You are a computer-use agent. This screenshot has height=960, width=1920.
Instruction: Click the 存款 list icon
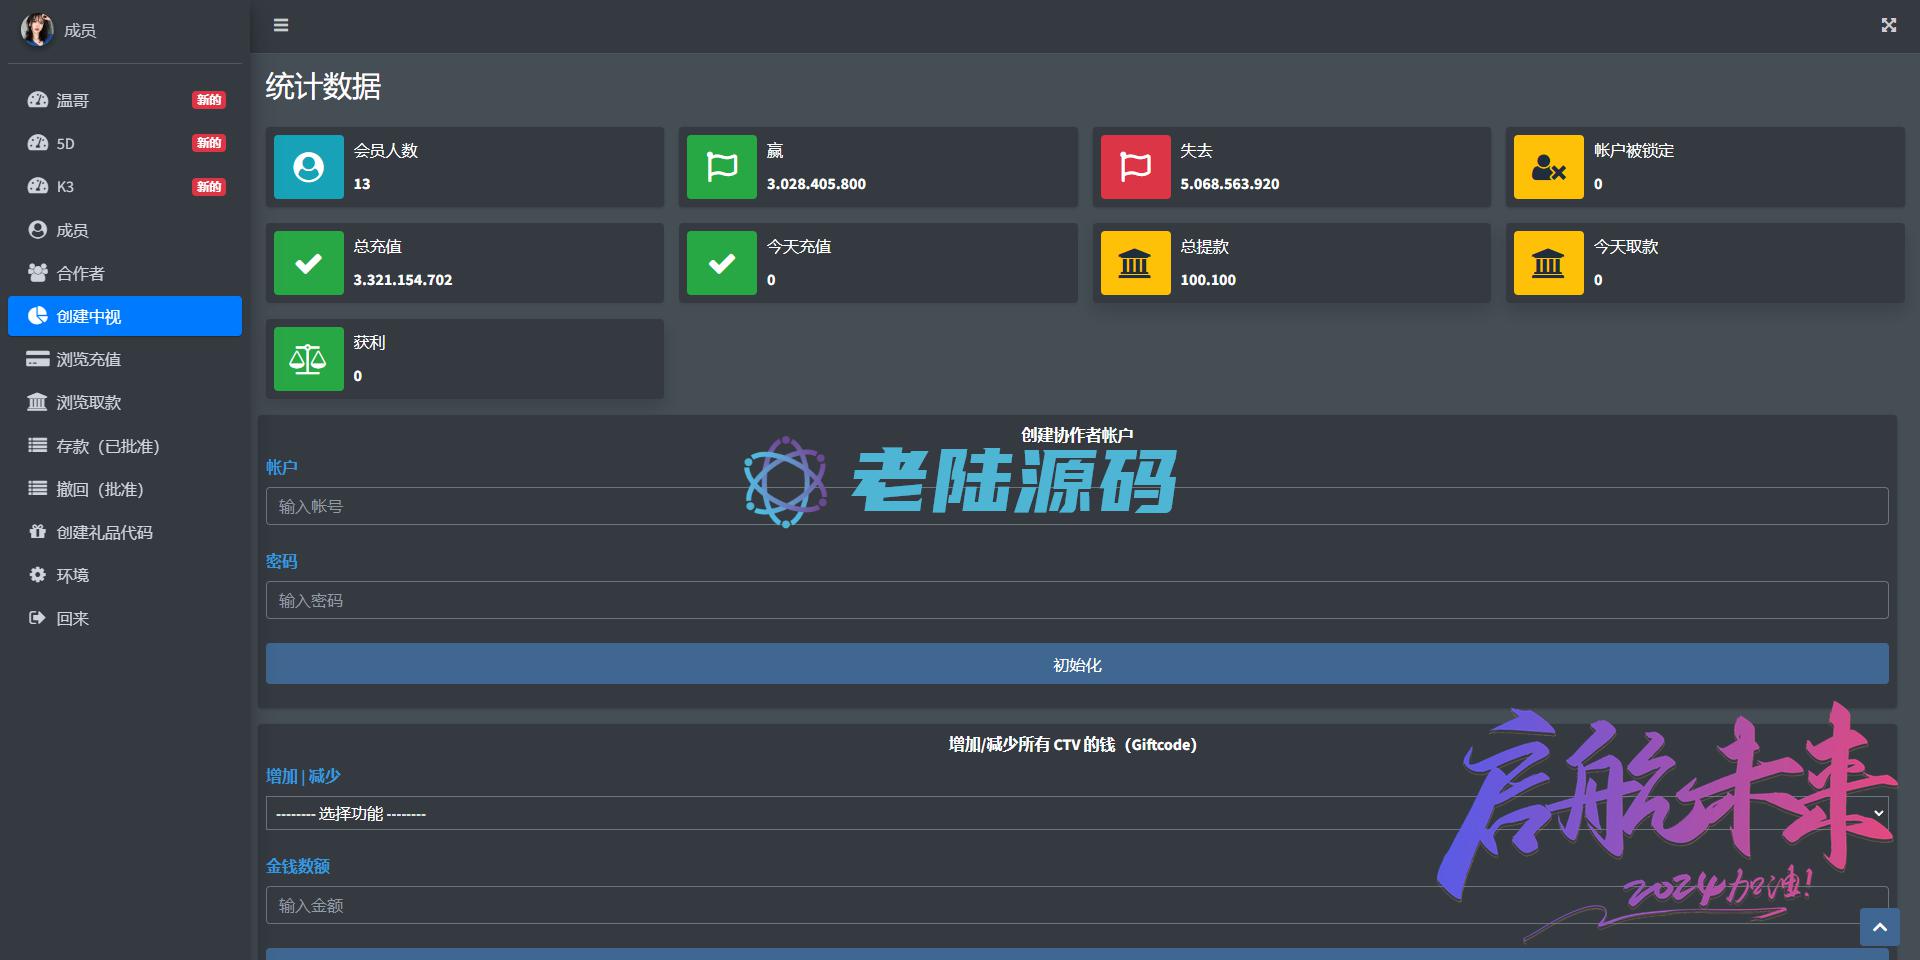point(38,446)
